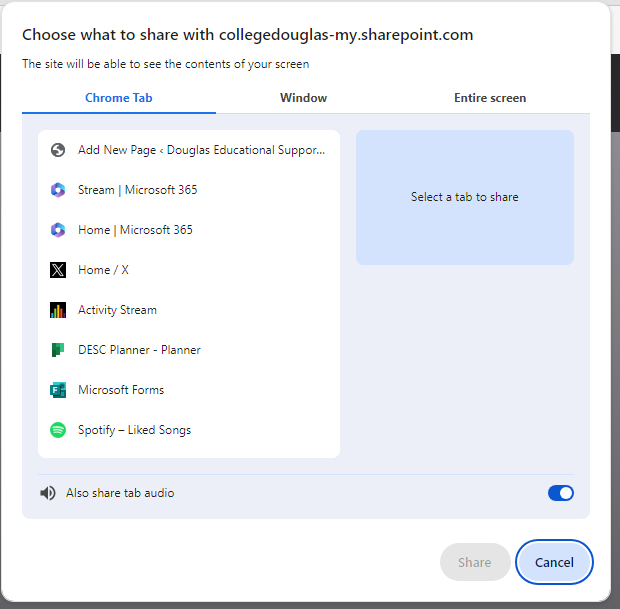This screenshot has width=620, height=609.
Task: Switch to the Window tab
Action: (304, 98)
